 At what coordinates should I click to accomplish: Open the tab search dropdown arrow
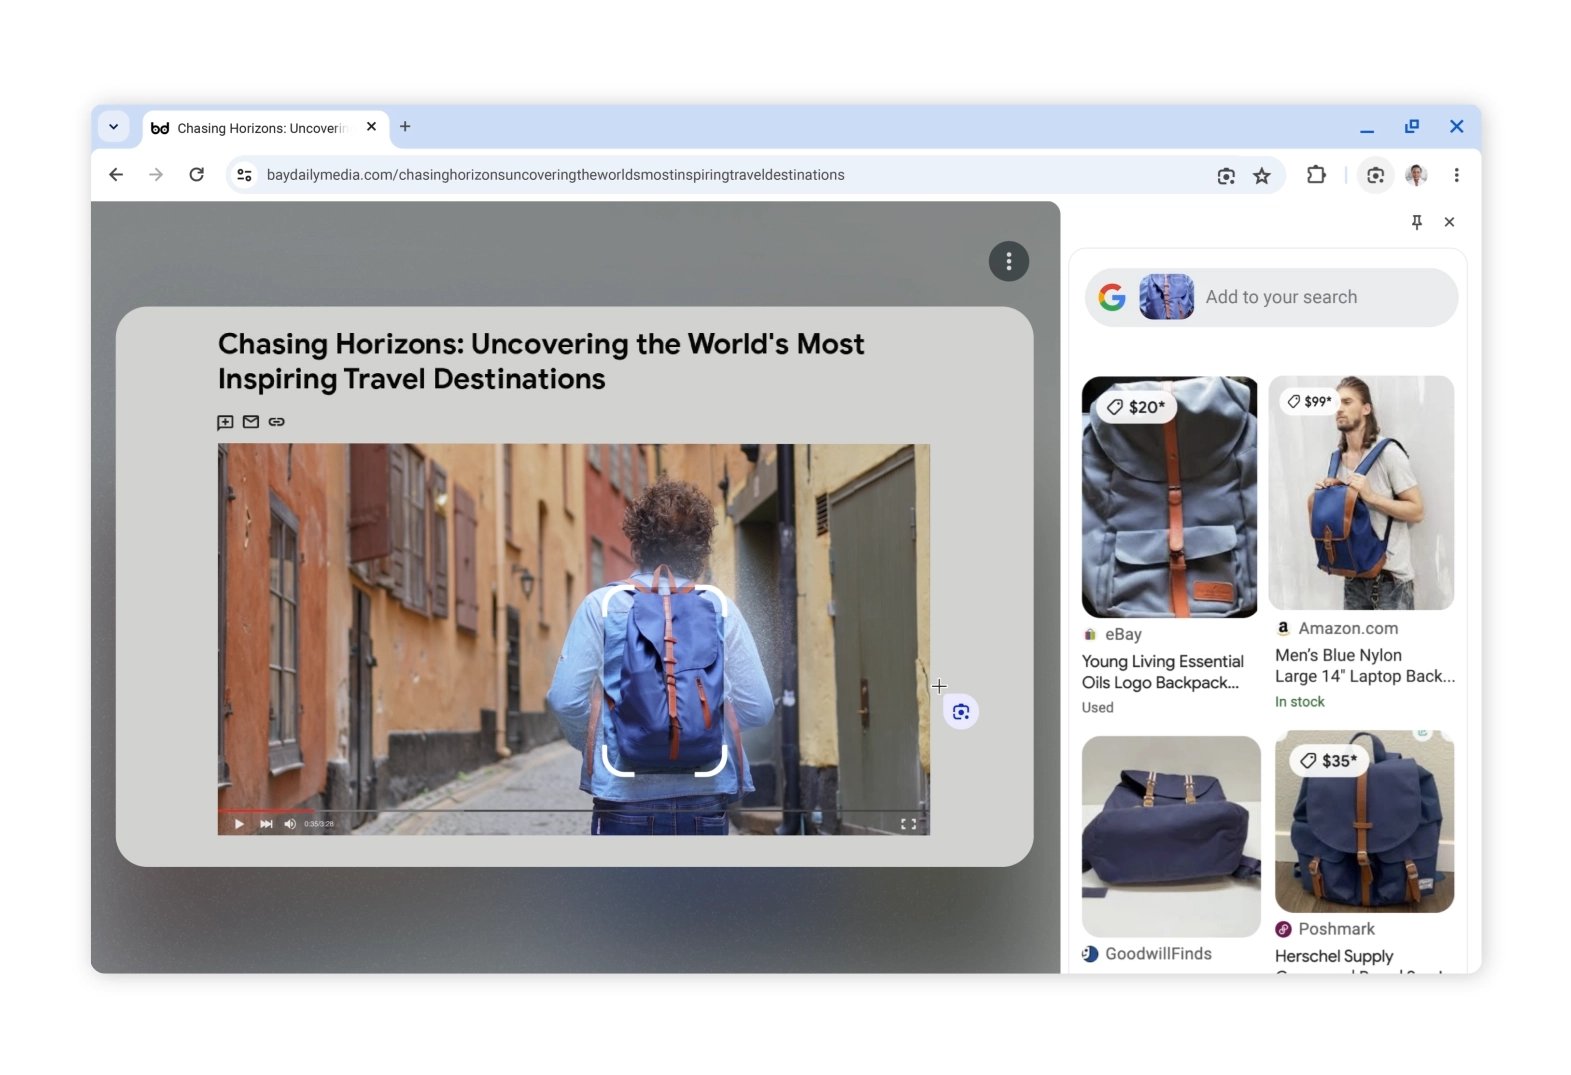point(113,127)
